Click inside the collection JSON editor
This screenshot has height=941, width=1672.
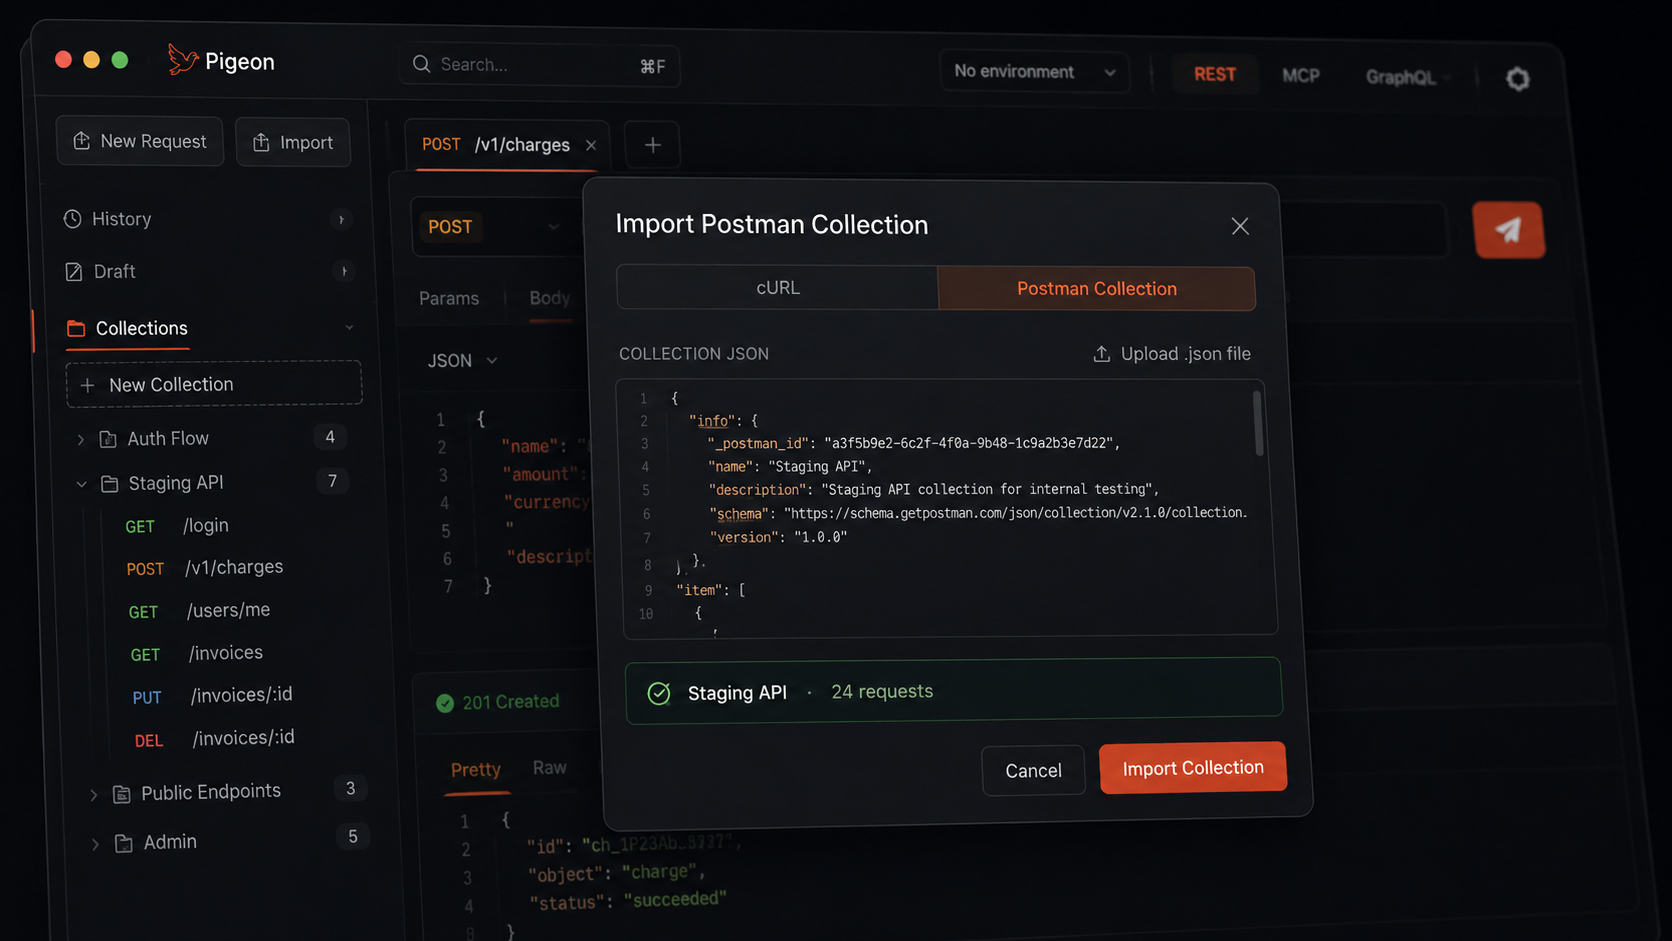pyautogui.click(x=946, y=507)
